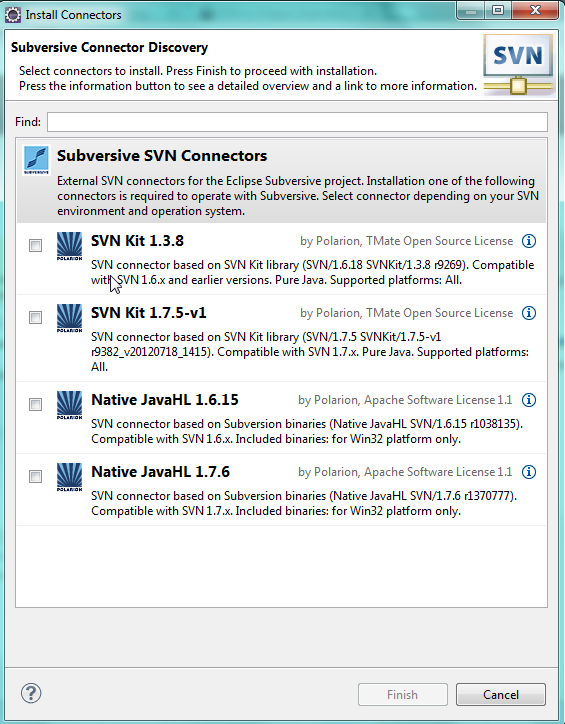Enable the SVN Kit 1.7.5-v1 checkbox
565x724 pixels.
tap(36, 318)
